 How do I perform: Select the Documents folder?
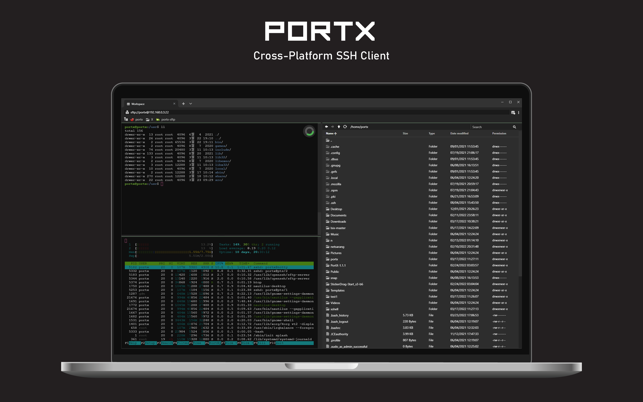pos(421,215)
